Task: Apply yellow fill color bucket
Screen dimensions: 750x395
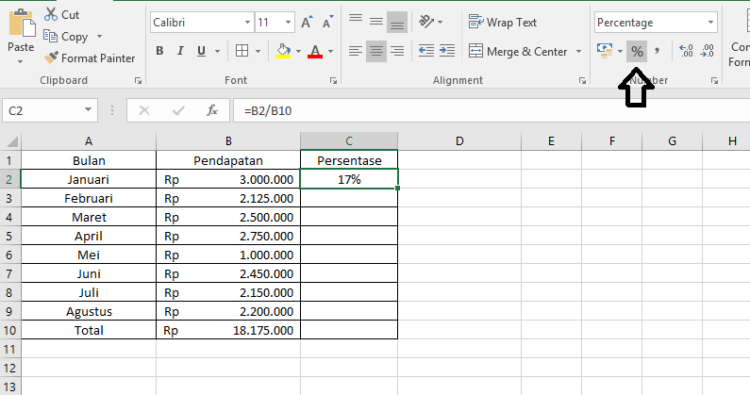Action: click(x=283, y=51)
